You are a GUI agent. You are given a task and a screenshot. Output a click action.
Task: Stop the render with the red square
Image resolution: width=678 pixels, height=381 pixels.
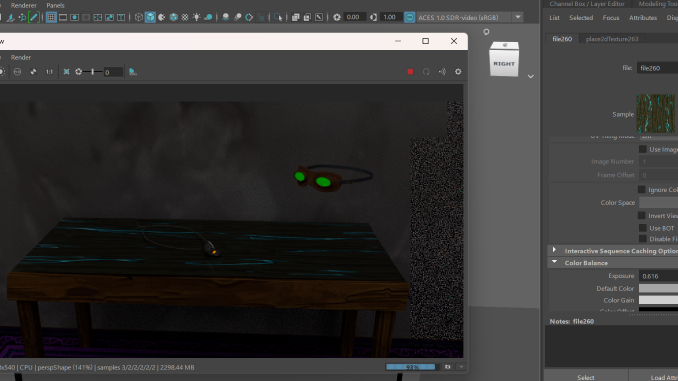pos(410,72)
